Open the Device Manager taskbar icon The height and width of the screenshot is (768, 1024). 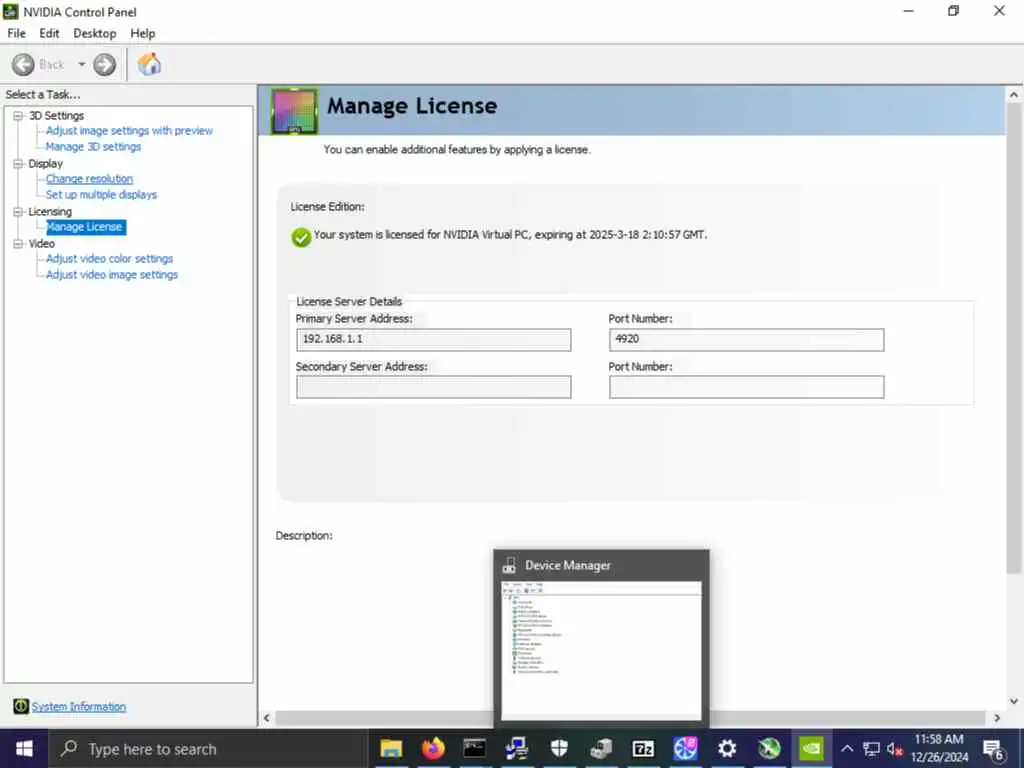(x=601, y=748)
